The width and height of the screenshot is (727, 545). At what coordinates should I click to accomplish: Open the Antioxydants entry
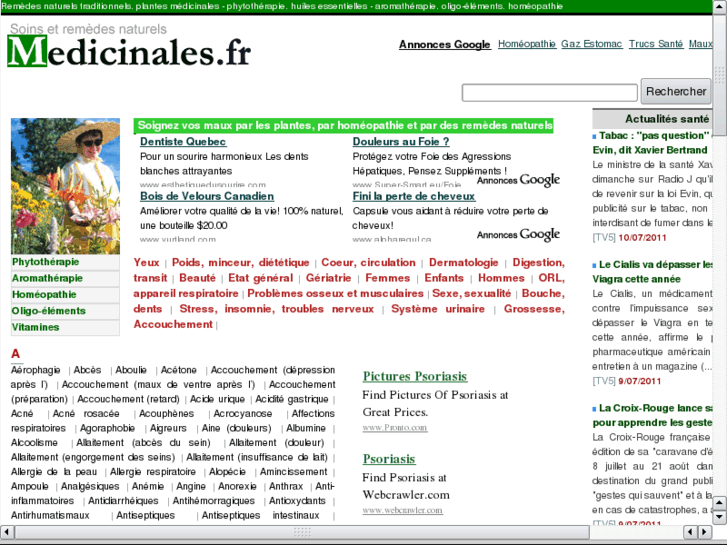pyautogui.click(x=297, y=501)
